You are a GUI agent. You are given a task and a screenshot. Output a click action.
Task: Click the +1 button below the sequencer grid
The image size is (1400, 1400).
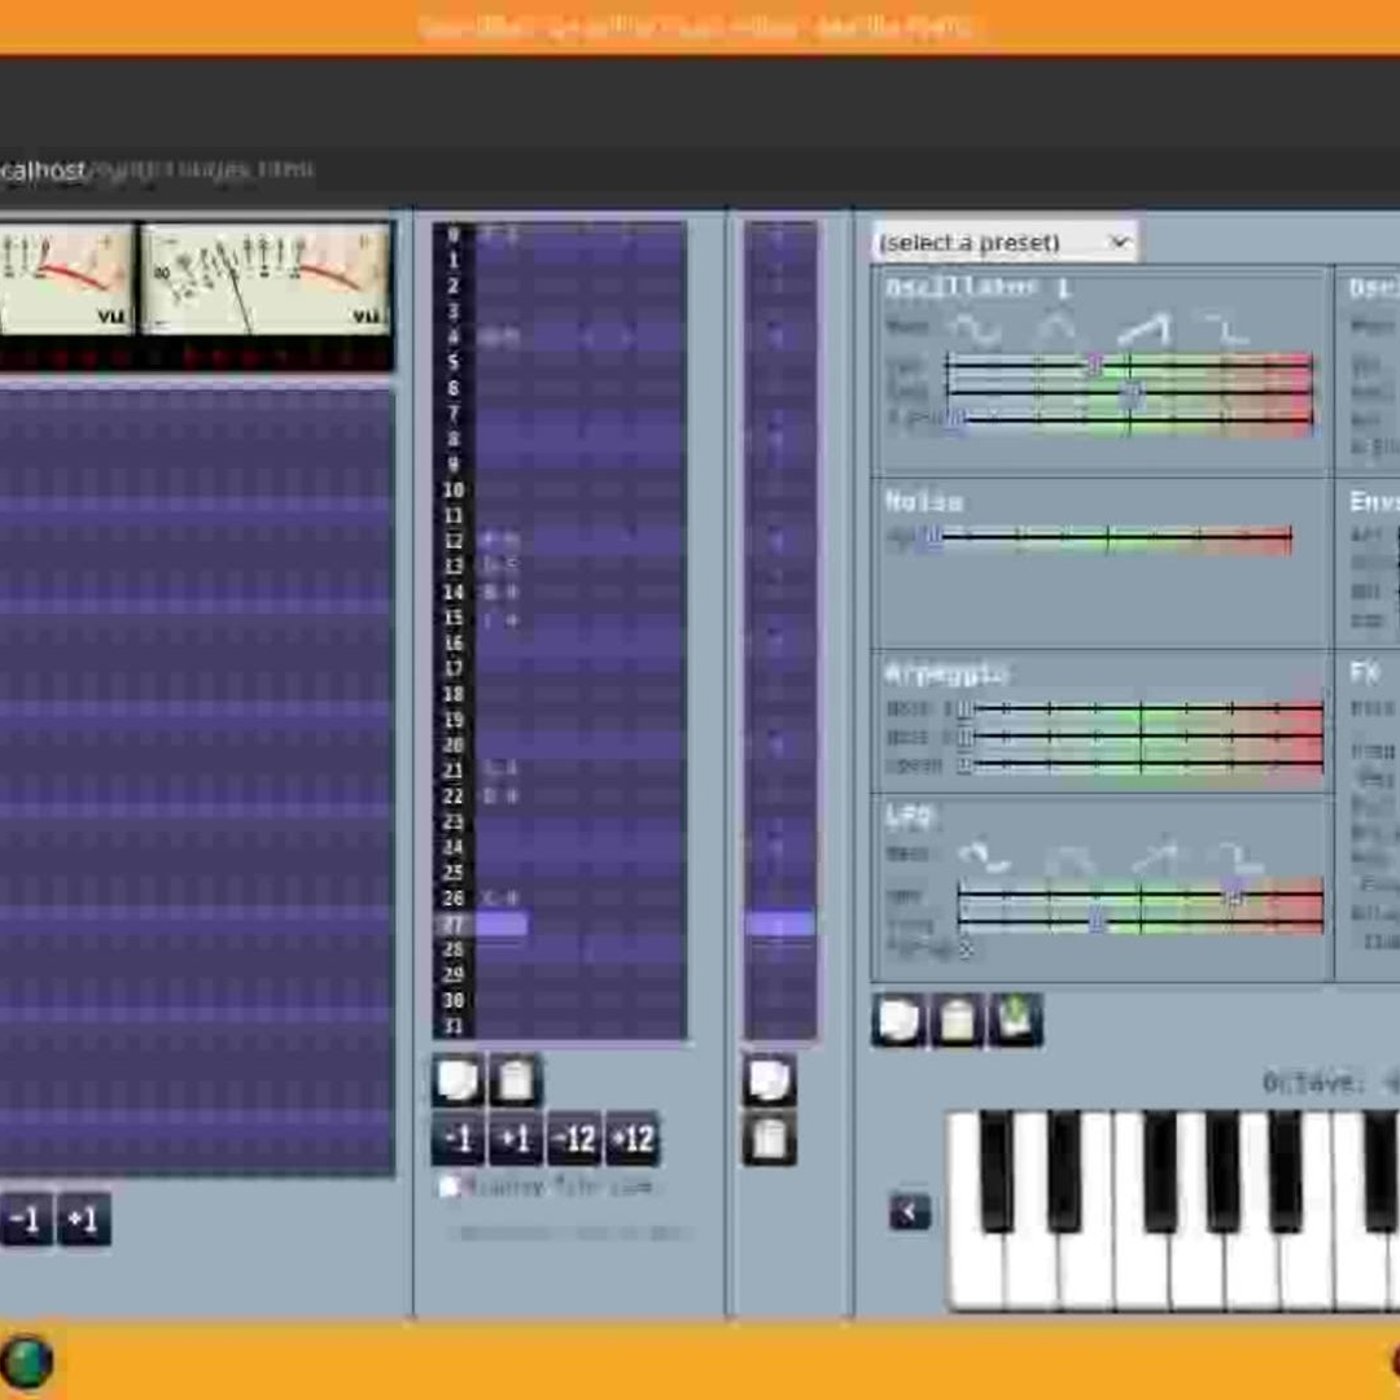pyautogui.click(x=83, y=1220)
